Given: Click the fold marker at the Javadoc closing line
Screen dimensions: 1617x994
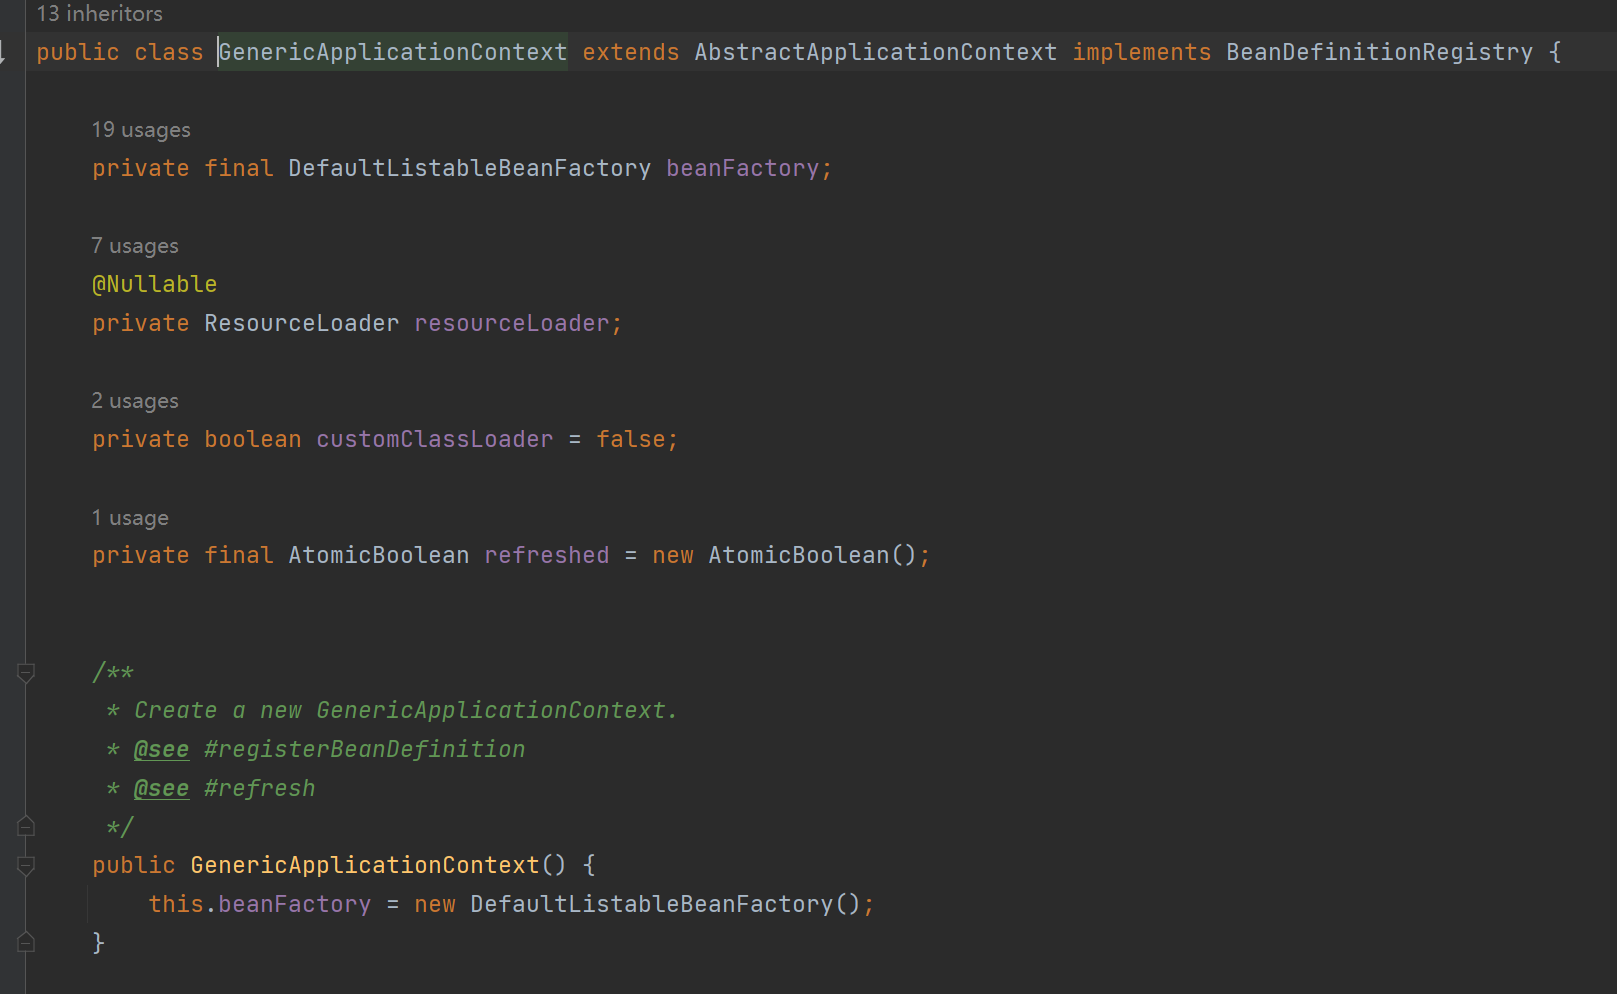Looking at the screenshot, I should coord(26,827).
